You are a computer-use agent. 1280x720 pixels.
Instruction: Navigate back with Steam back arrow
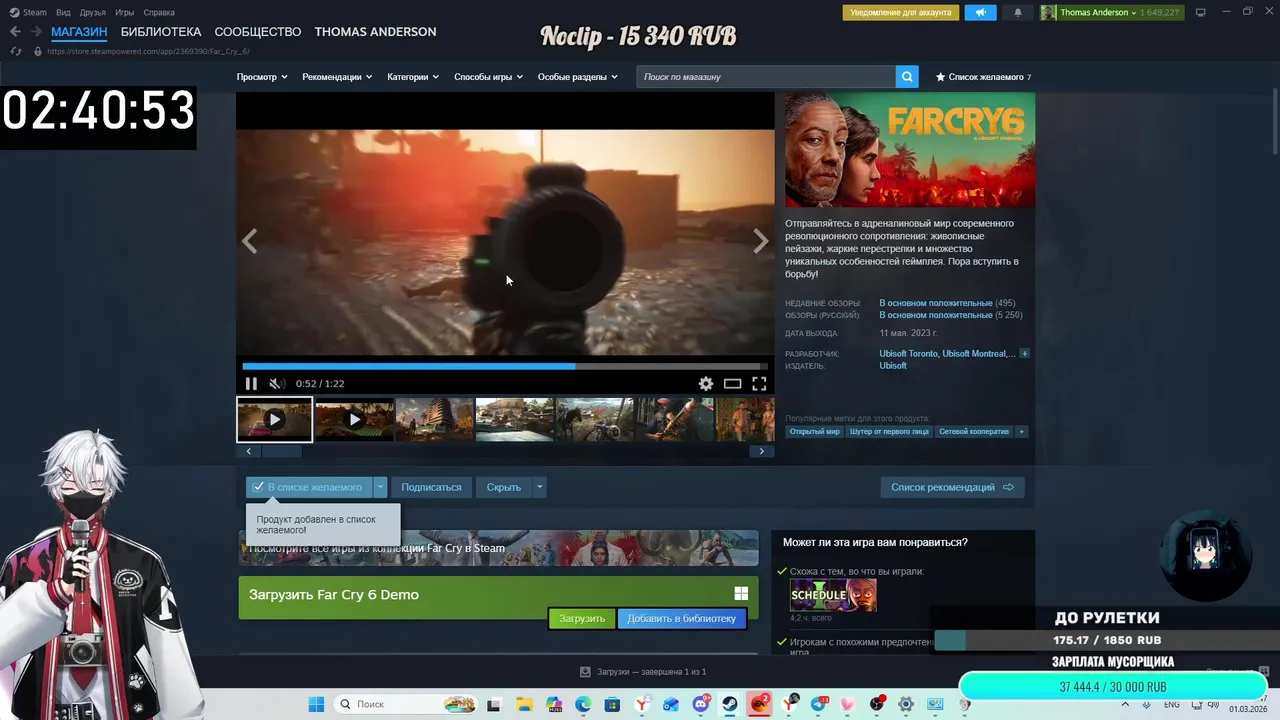(x=15, y=32)
